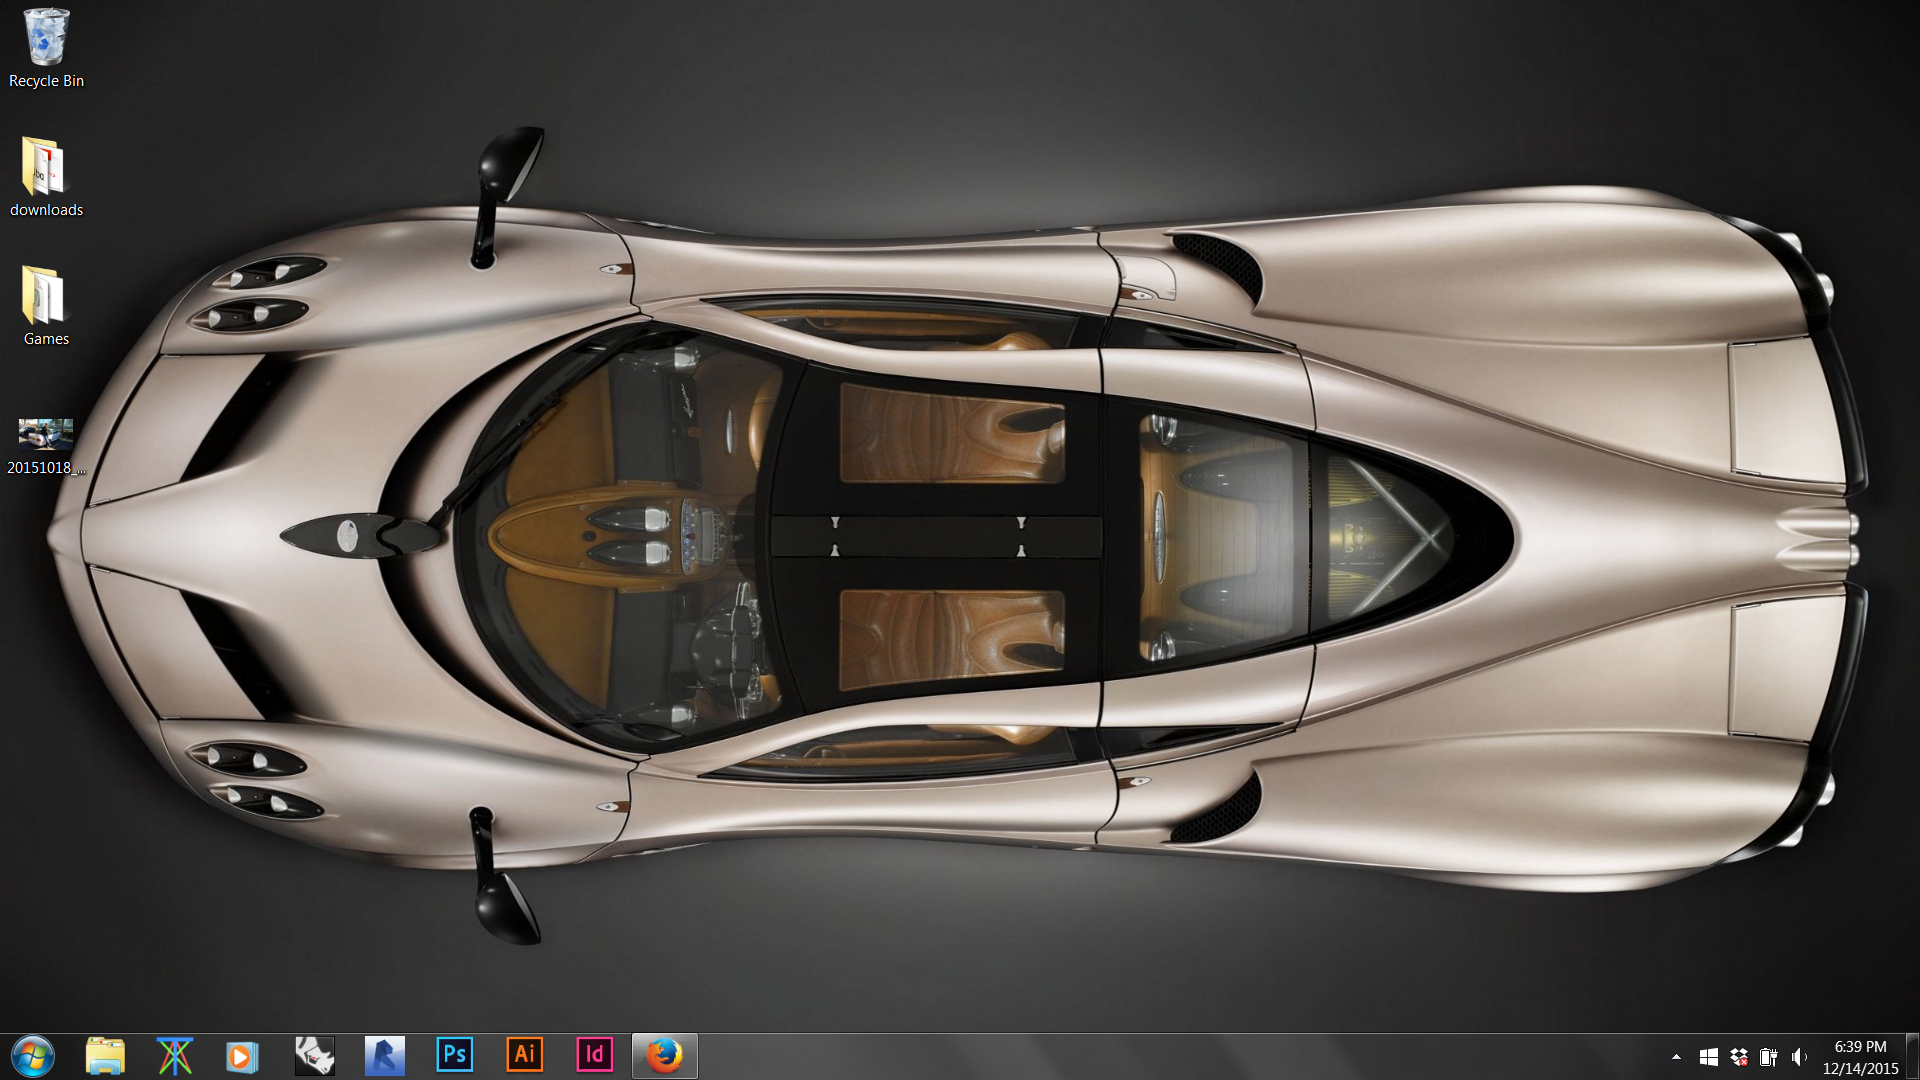Screen dimensions: 1920x1080
Task: Launch the colorful X-shaped app on taskbar
Action: (x=174, y=1056)
